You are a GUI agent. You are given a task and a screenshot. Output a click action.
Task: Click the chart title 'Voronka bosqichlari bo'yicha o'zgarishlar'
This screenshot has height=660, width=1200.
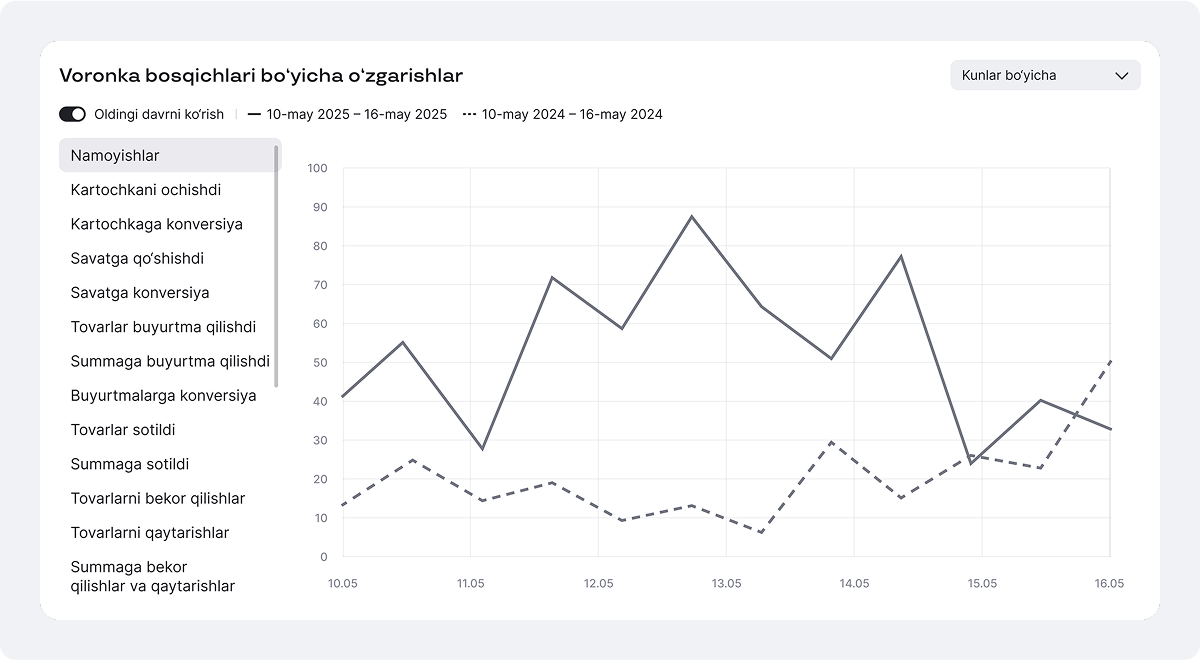(261, 75)
